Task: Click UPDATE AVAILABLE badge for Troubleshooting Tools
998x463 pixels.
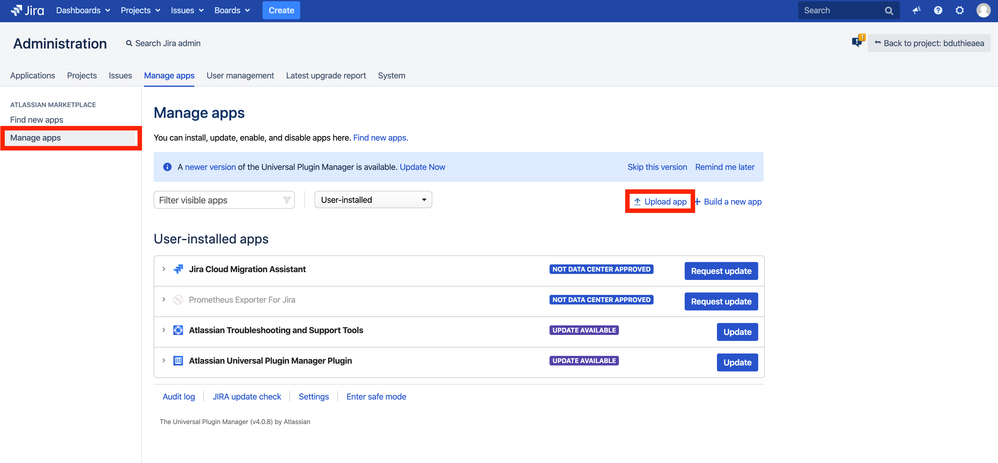Action: pos(584,331)
